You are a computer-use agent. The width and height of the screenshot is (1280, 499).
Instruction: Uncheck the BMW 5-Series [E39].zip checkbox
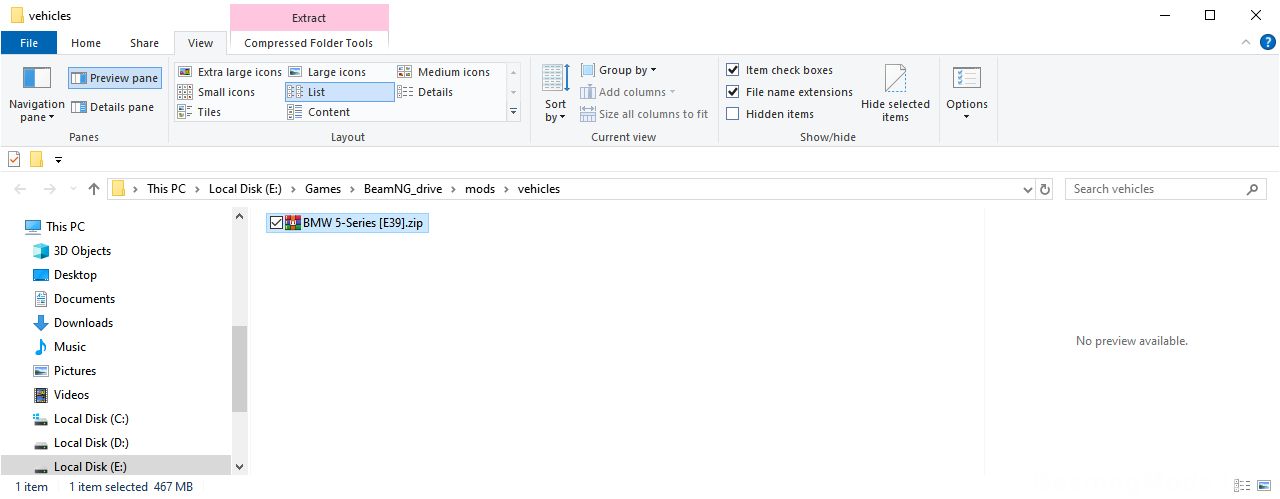tap(277, 222)
